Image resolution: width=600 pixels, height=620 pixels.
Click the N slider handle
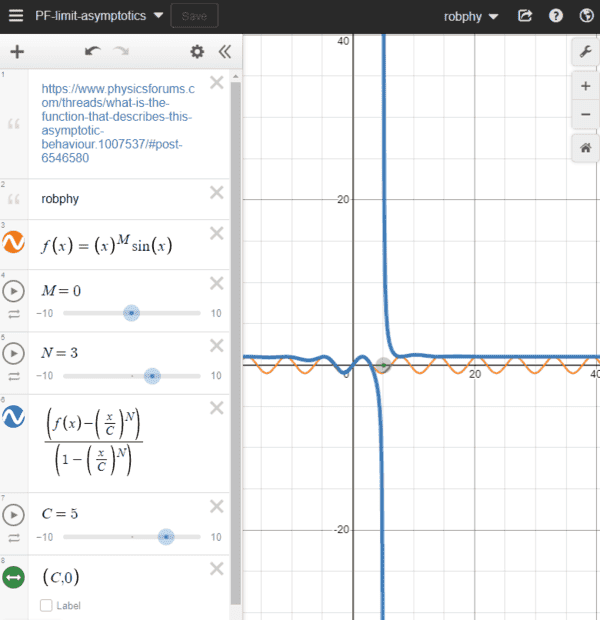pos(152,376)
